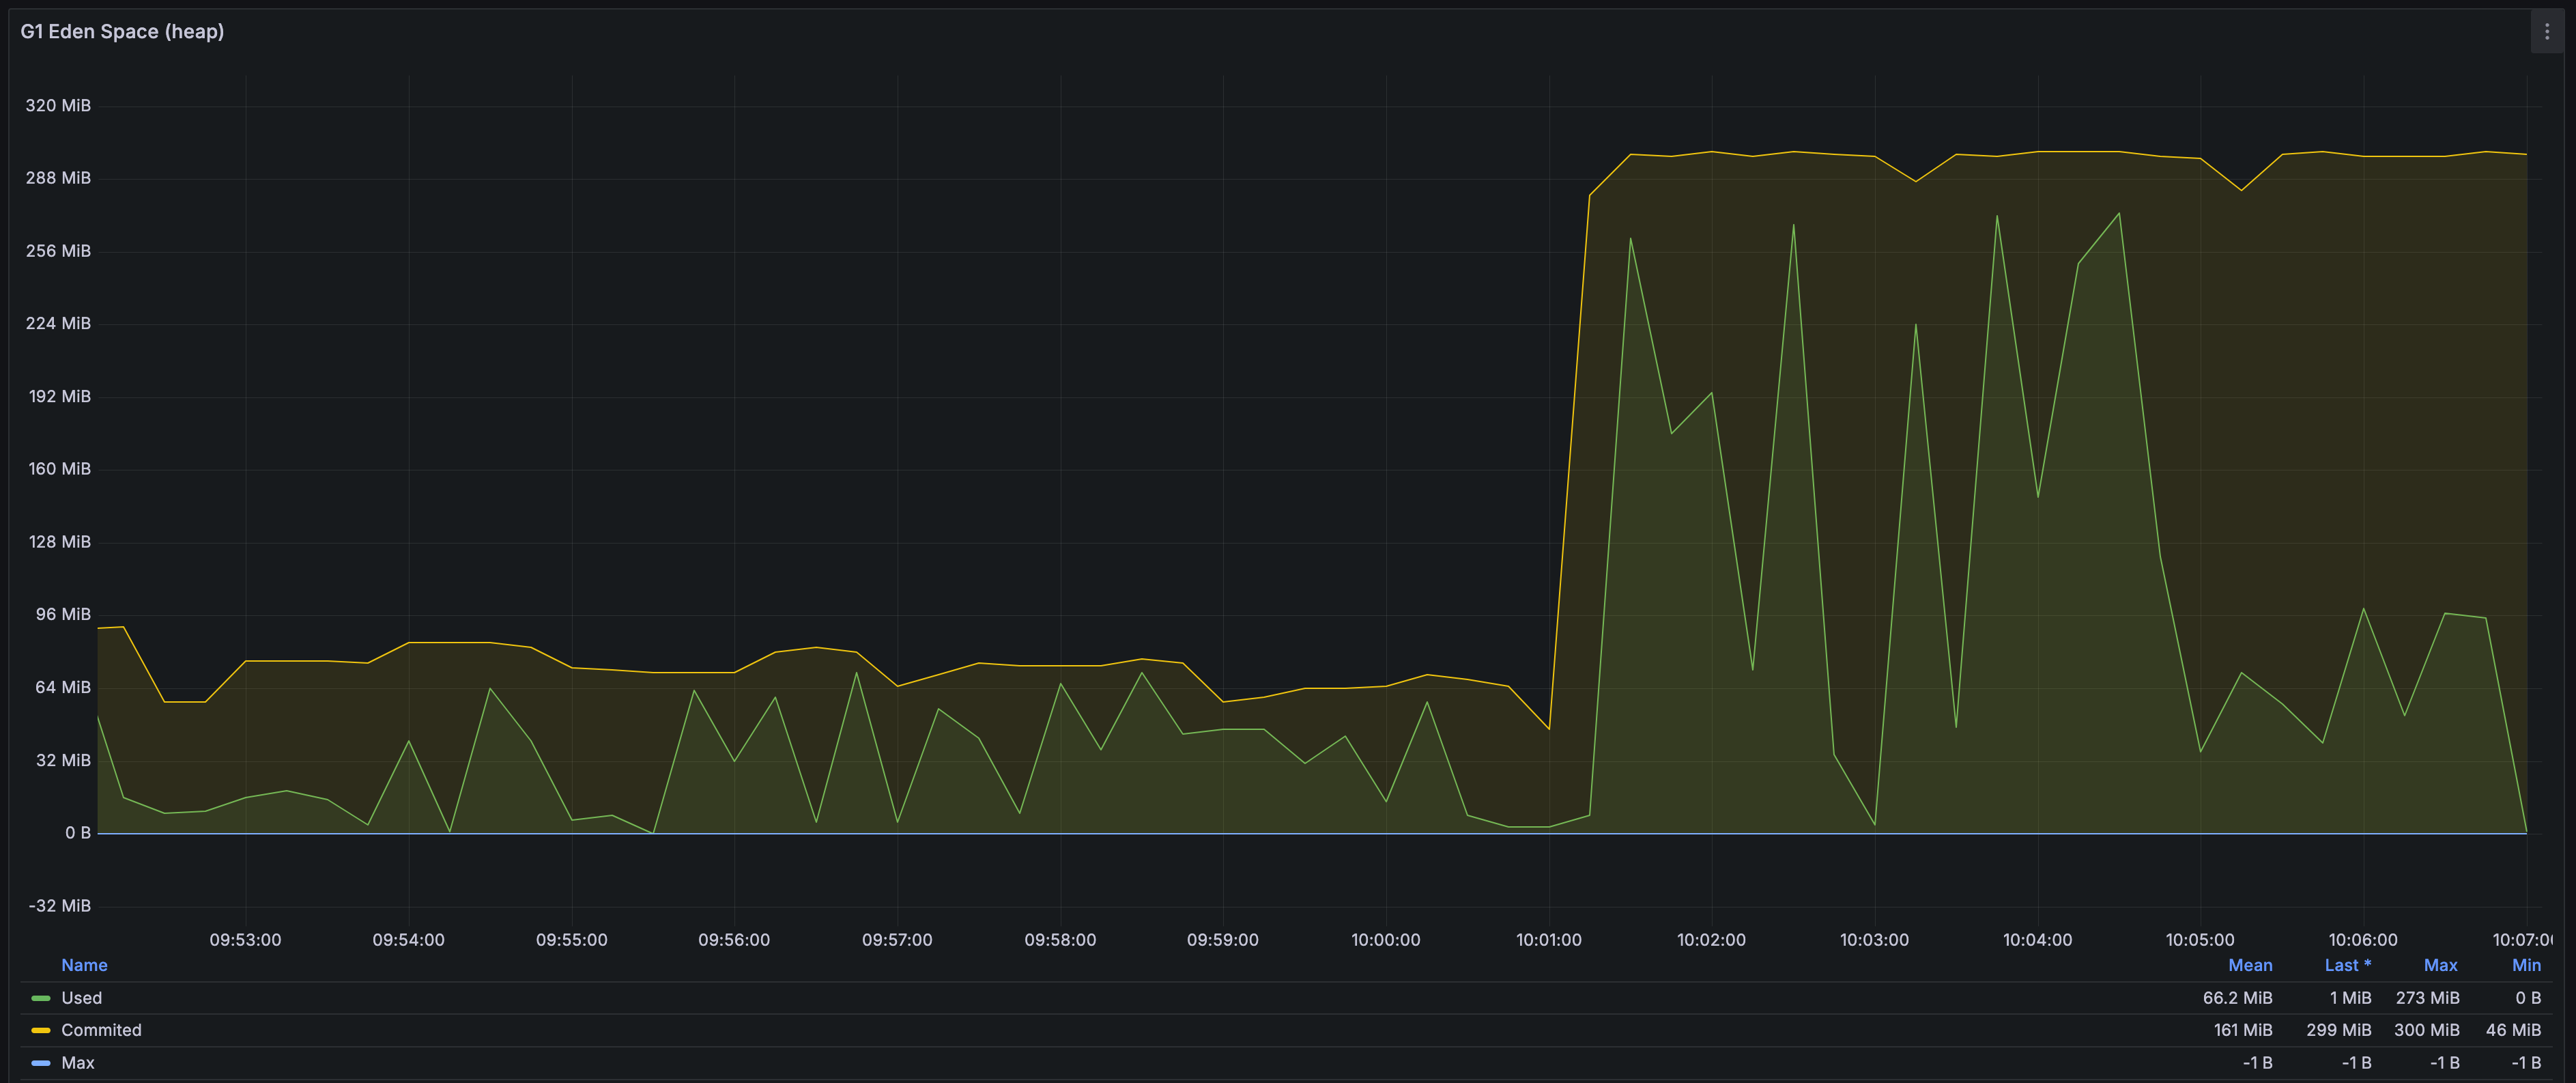This screenshot has height=1083, width=2576.
Task: Click the yellow Commited color swatch
Action: pos(41,1030)
